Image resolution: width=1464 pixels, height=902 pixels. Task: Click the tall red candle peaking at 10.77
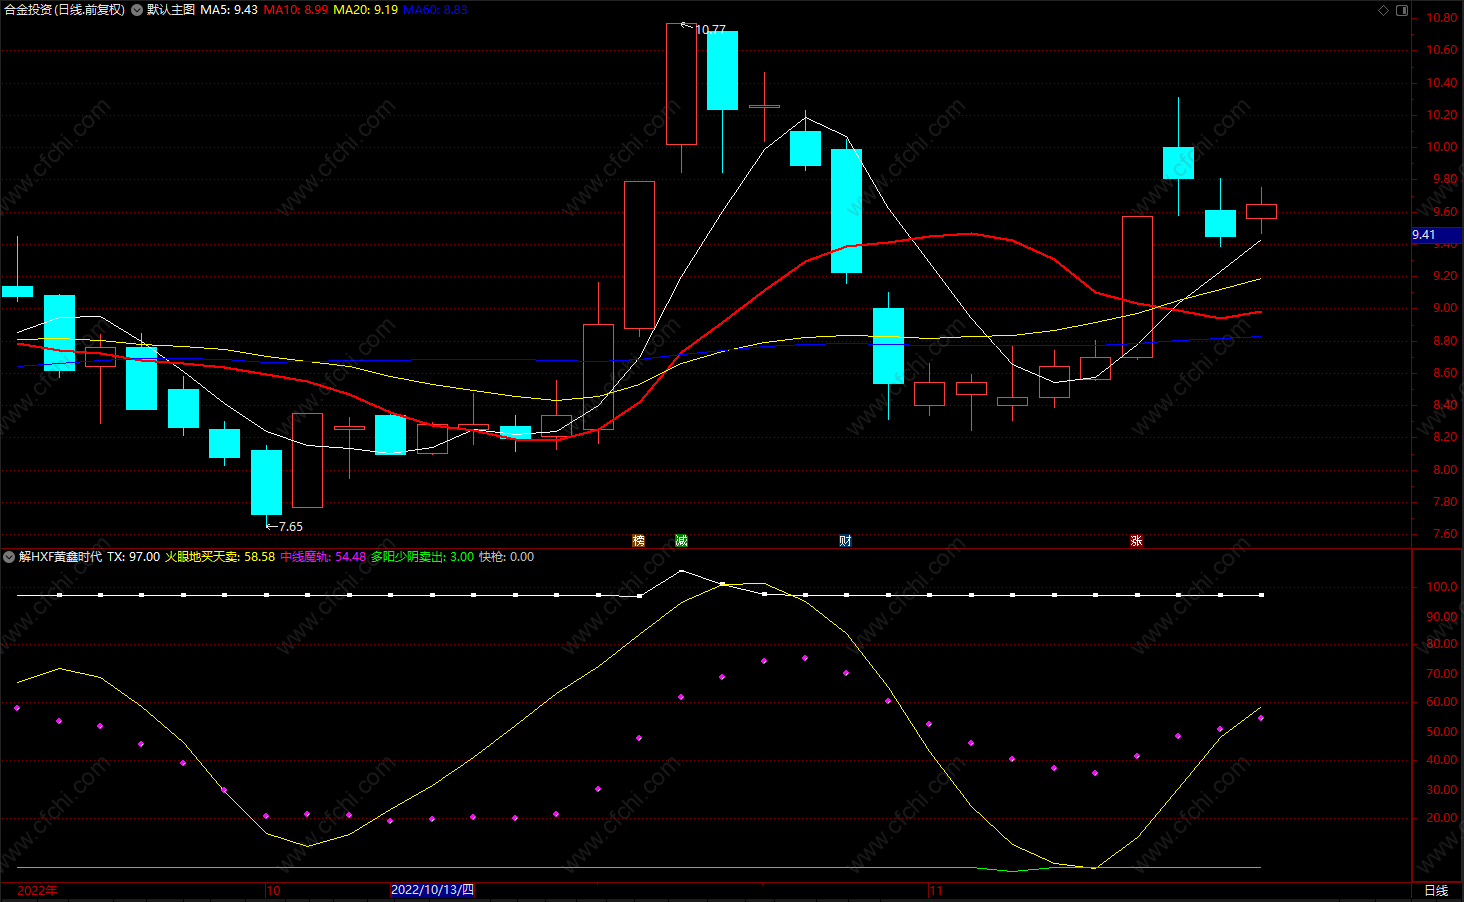click(681, 85)
